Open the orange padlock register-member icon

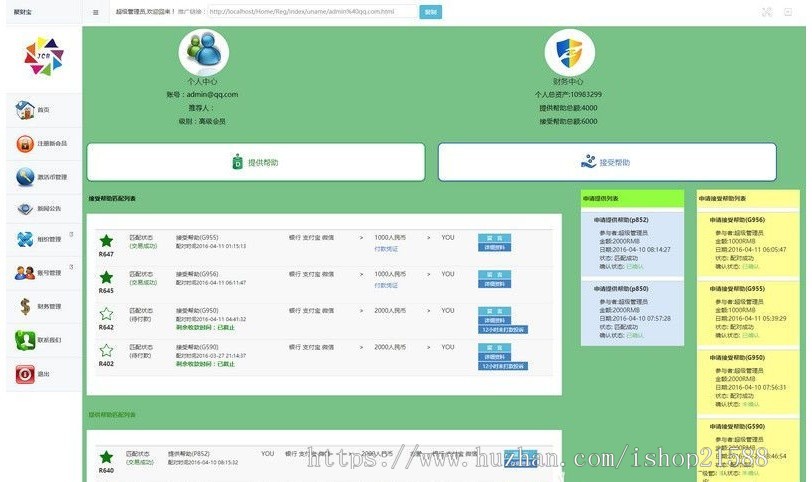[25, 143]
